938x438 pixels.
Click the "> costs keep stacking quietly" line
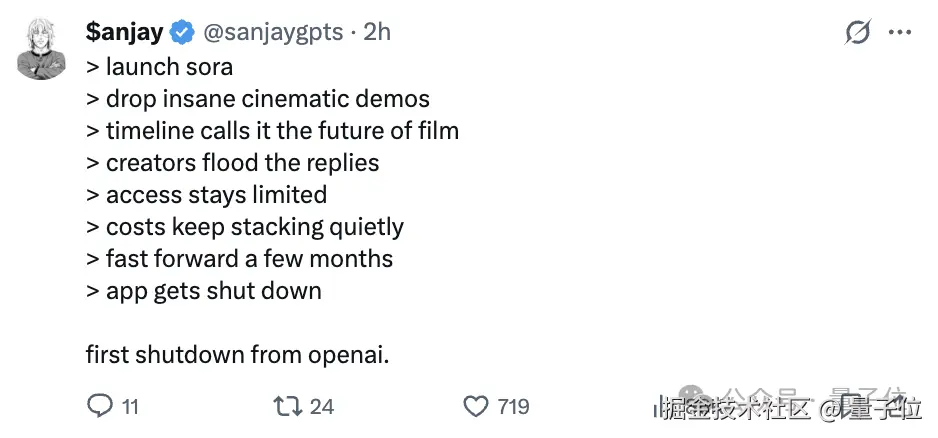click(245, 227)
